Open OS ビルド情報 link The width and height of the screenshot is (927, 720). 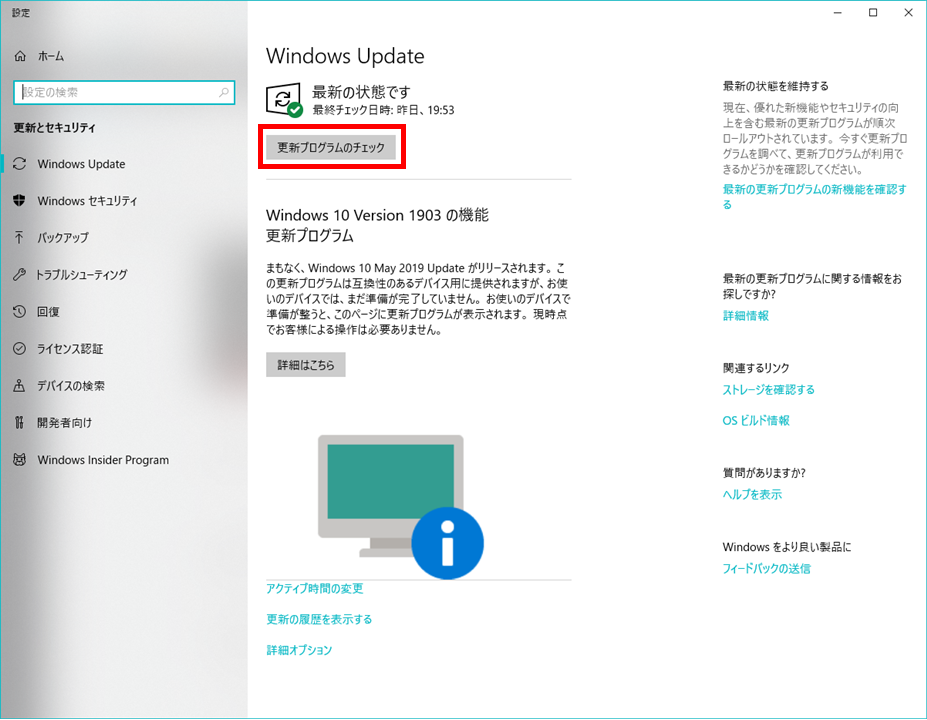pyautogui.click(x=756, y=420)
